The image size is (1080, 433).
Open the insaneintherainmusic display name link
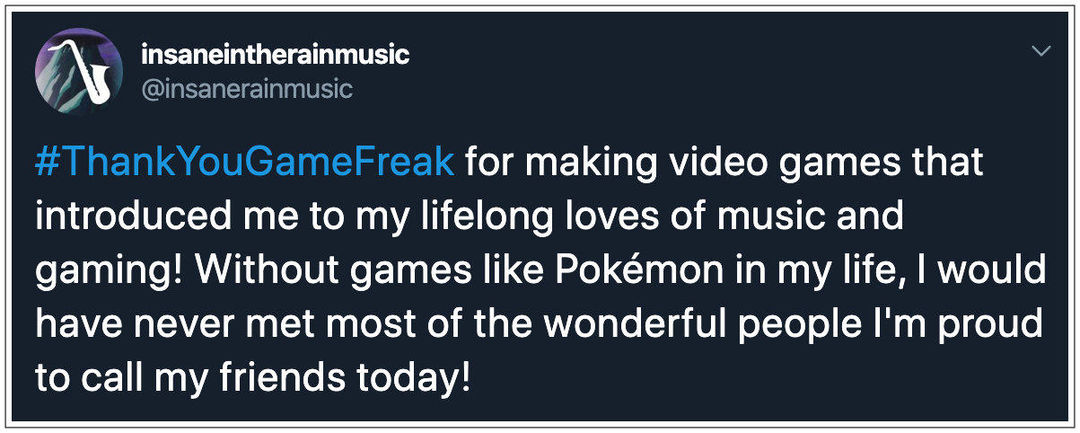point(275,54)
